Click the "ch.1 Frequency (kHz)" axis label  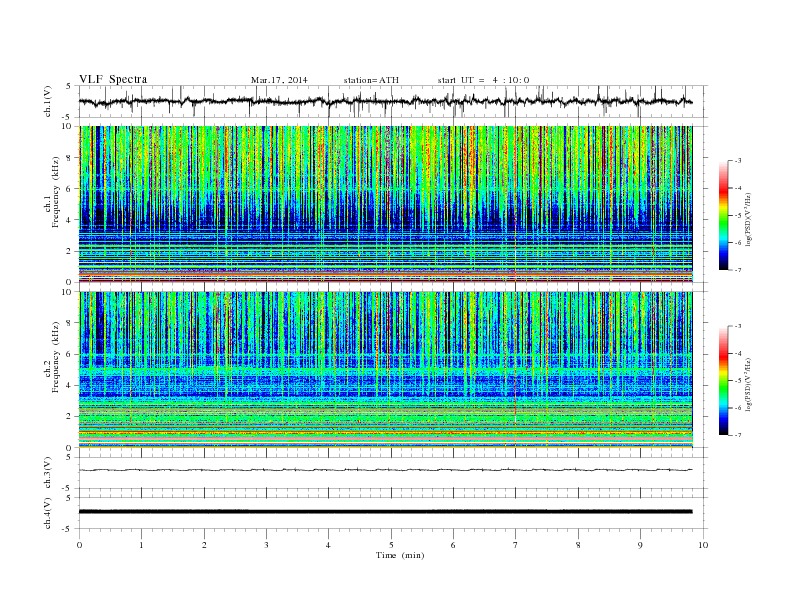pos(52,192)
